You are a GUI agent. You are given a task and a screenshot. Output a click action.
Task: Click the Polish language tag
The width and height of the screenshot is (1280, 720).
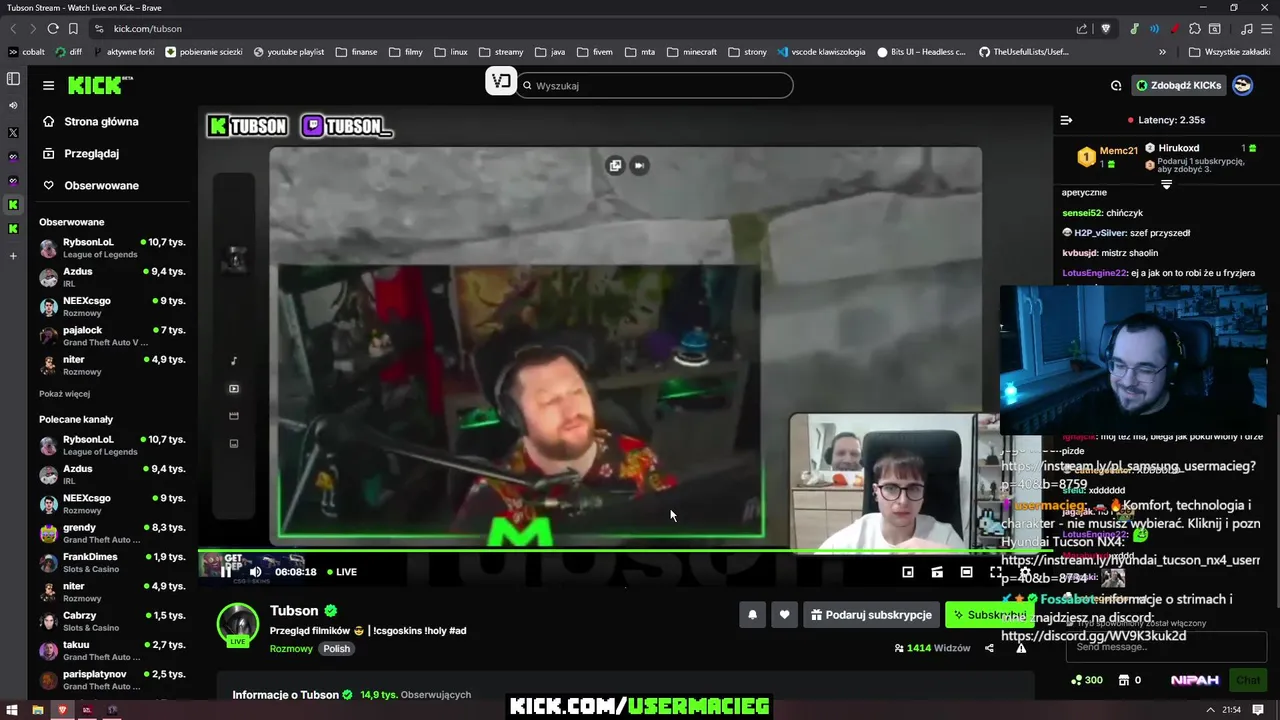coord(337,649)
